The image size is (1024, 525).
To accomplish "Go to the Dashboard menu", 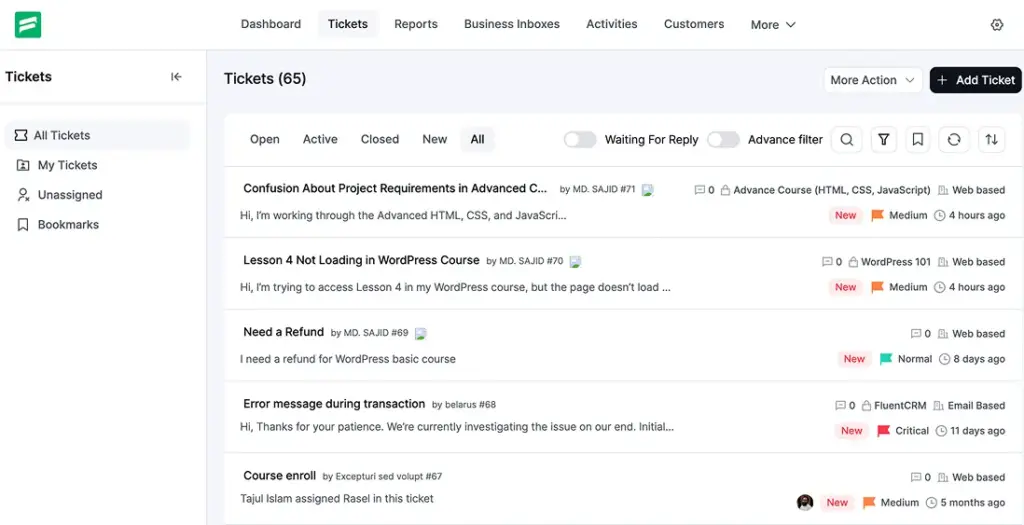I will point(271,24).
